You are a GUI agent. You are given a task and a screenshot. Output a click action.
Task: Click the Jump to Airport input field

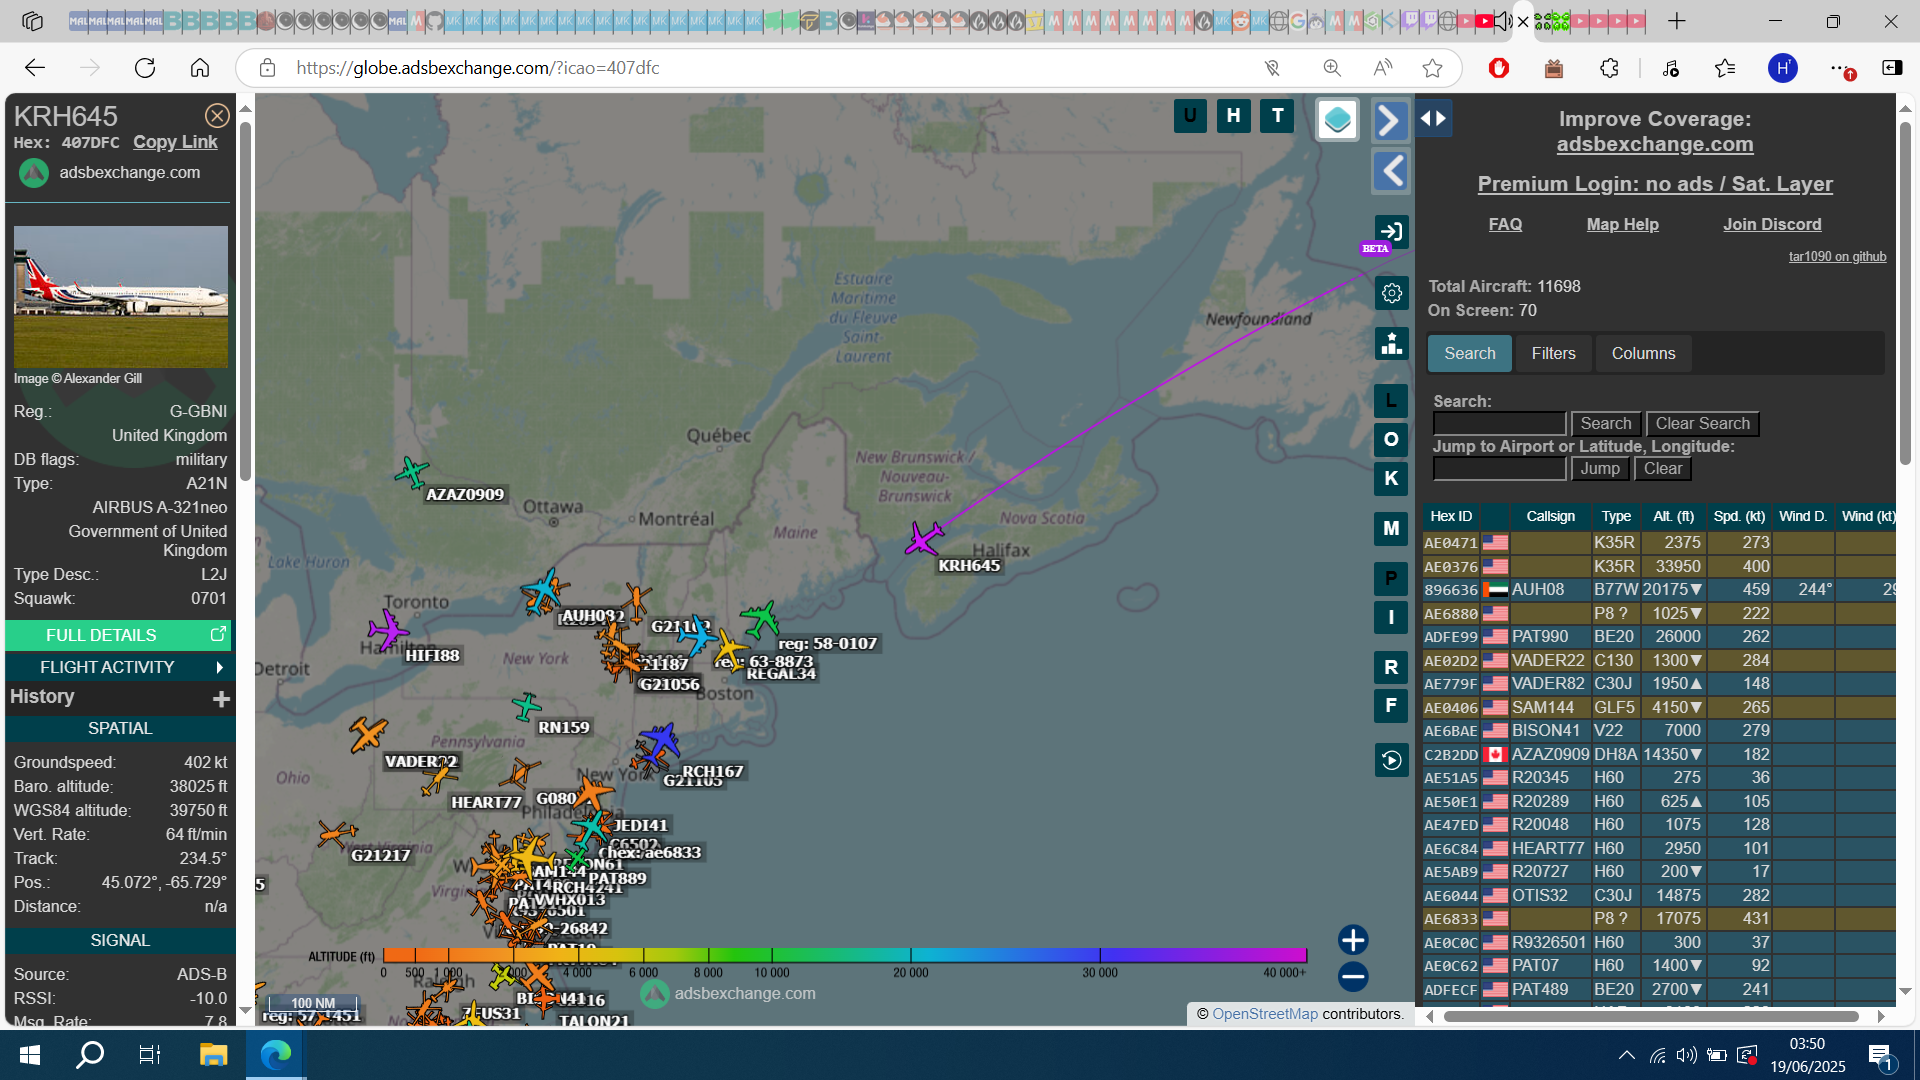click(1499, 468)
